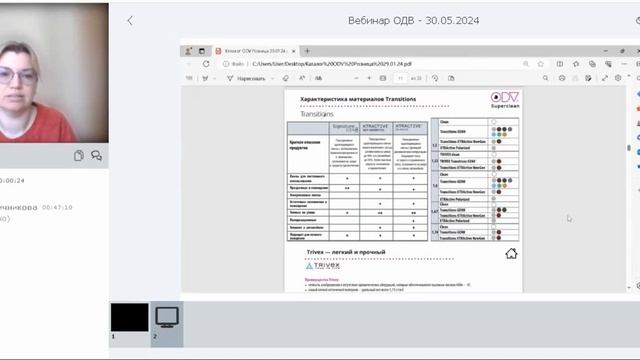Click the 'Trivex — легкий и прочный' heading
This screenshot has height=360, width=640.
click(346, 252)
